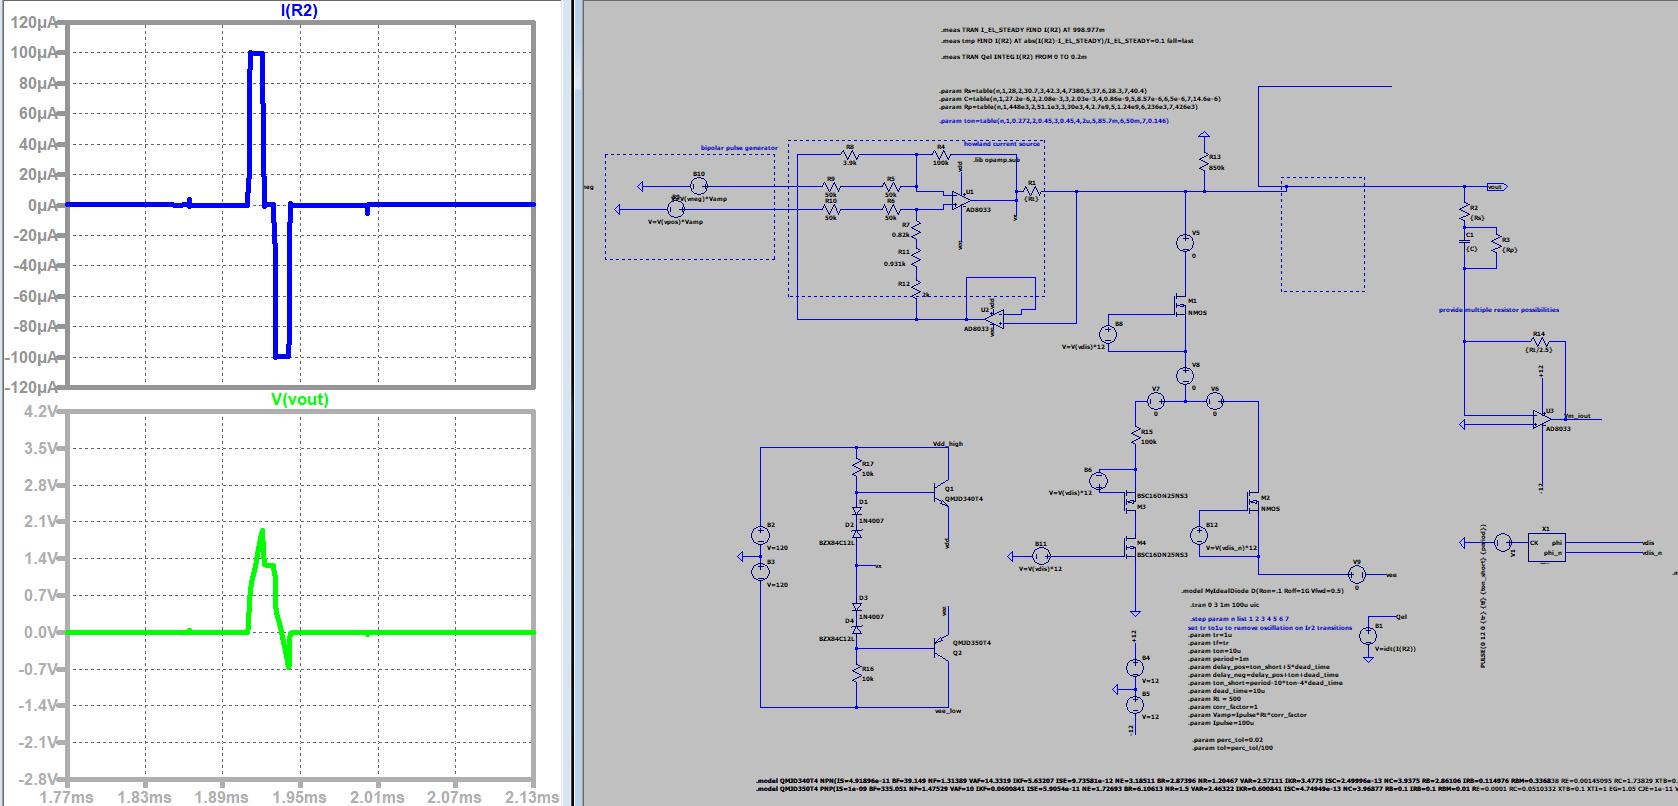Click the green V(vout) waveform peak

pyautogui.click(x=262, y=531)
